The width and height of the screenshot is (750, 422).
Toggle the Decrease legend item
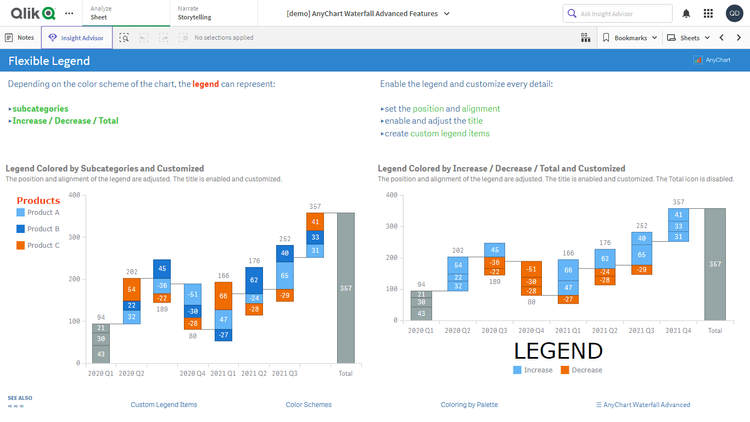pyautogui.click(x=580, y=370)
